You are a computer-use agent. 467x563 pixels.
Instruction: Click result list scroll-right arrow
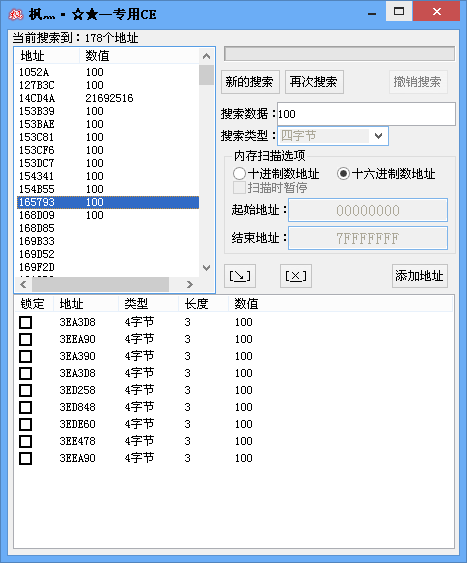point(190,284)
